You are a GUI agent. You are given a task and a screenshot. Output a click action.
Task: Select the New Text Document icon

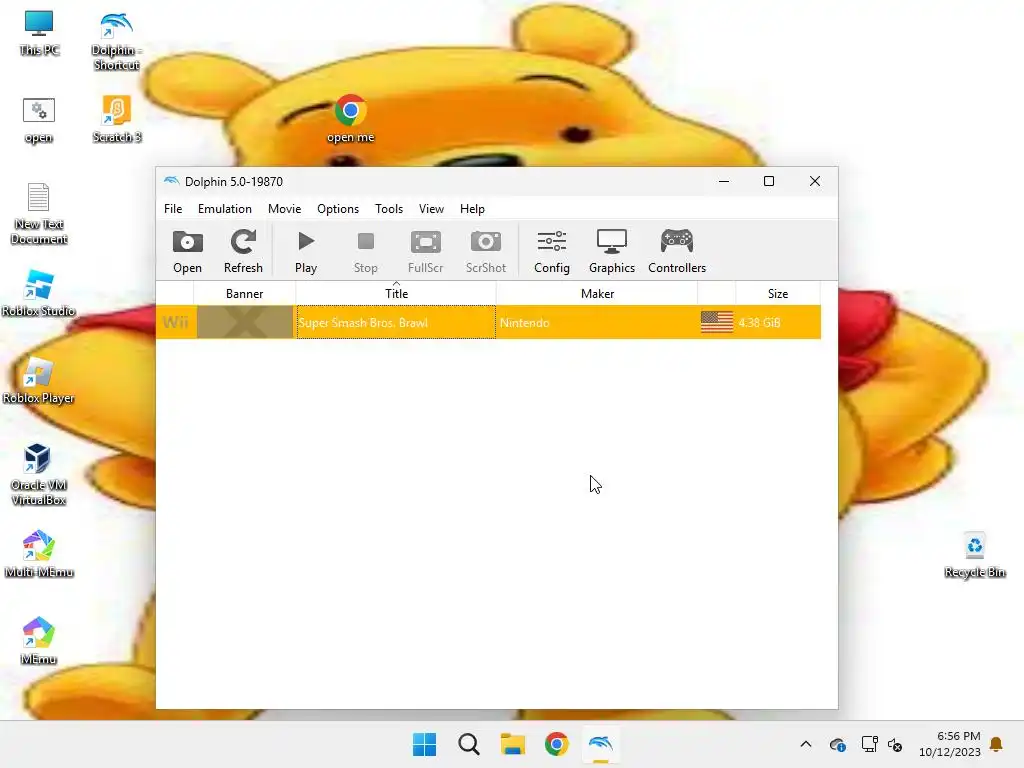(x=39, y=214)
